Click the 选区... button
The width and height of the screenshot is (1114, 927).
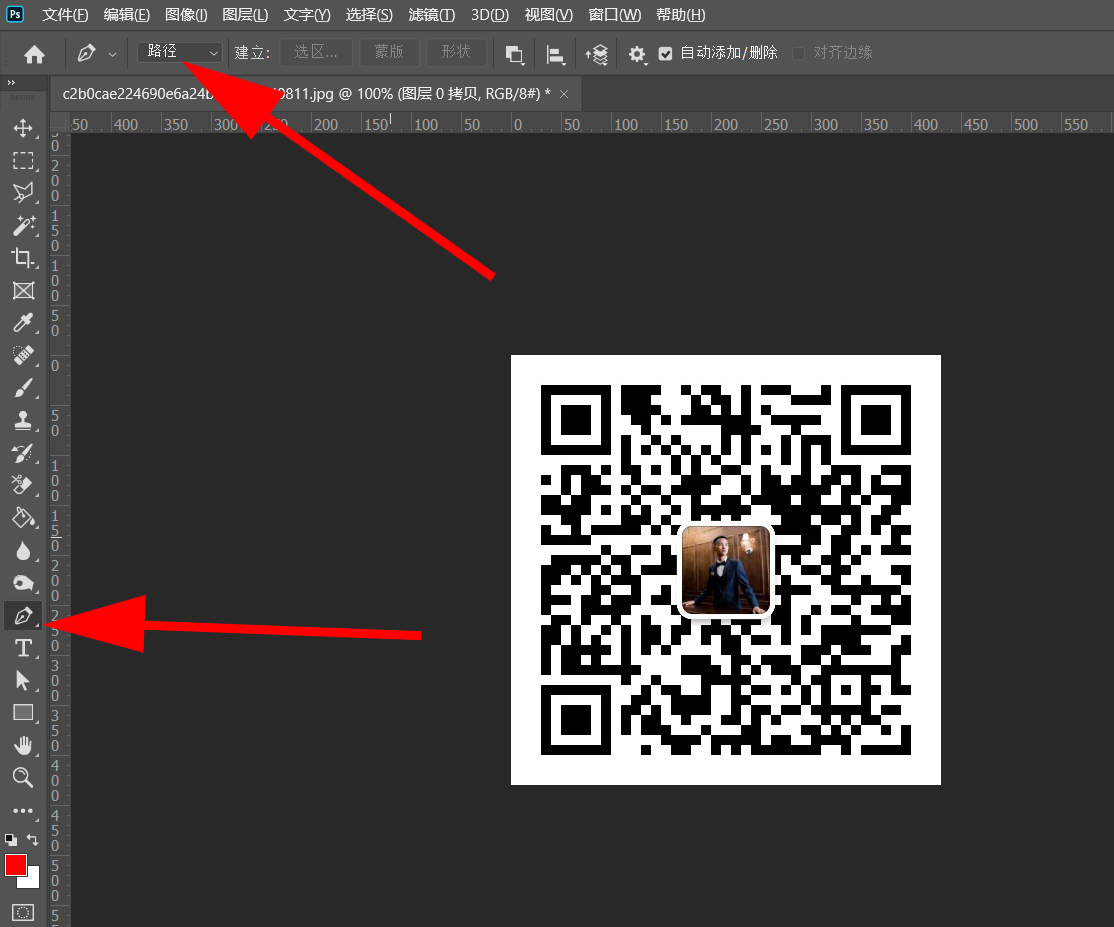pyautogui.click(x=315, y=52)
